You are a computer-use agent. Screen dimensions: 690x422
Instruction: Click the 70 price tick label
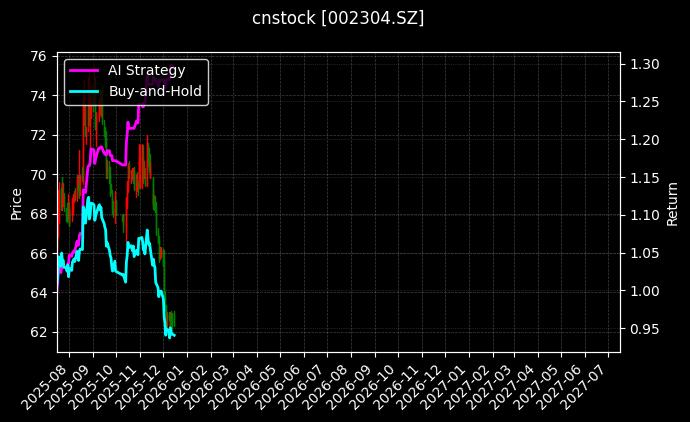(40, 174)
